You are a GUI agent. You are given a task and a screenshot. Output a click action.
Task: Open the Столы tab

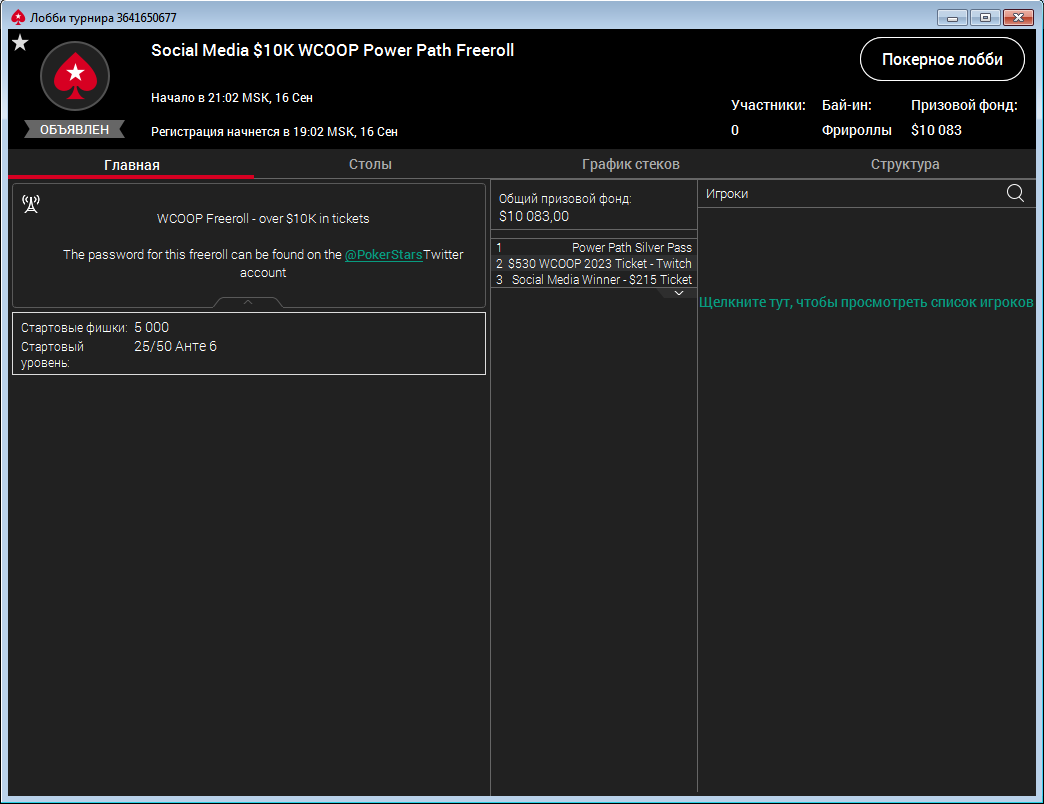(x=370, y=164)
